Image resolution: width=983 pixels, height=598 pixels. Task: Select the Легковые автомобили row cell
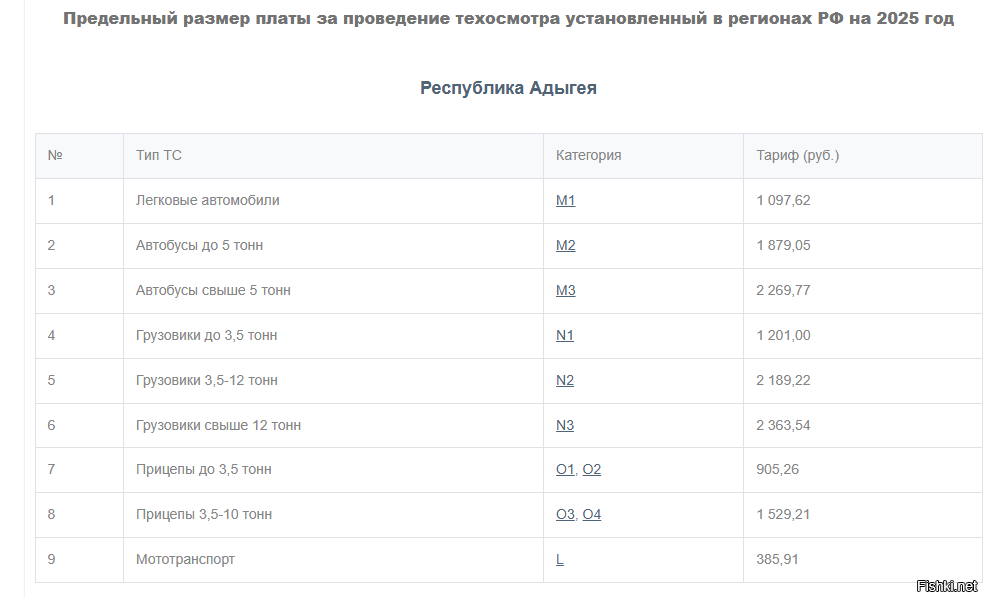[334, 201]
